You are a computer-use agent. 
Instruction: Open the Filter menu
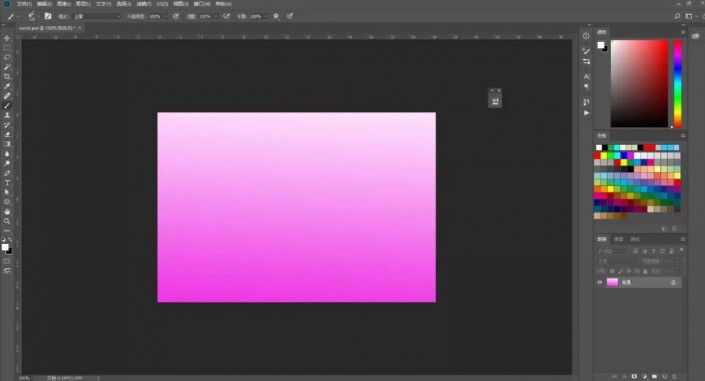(x=143, y=4)
